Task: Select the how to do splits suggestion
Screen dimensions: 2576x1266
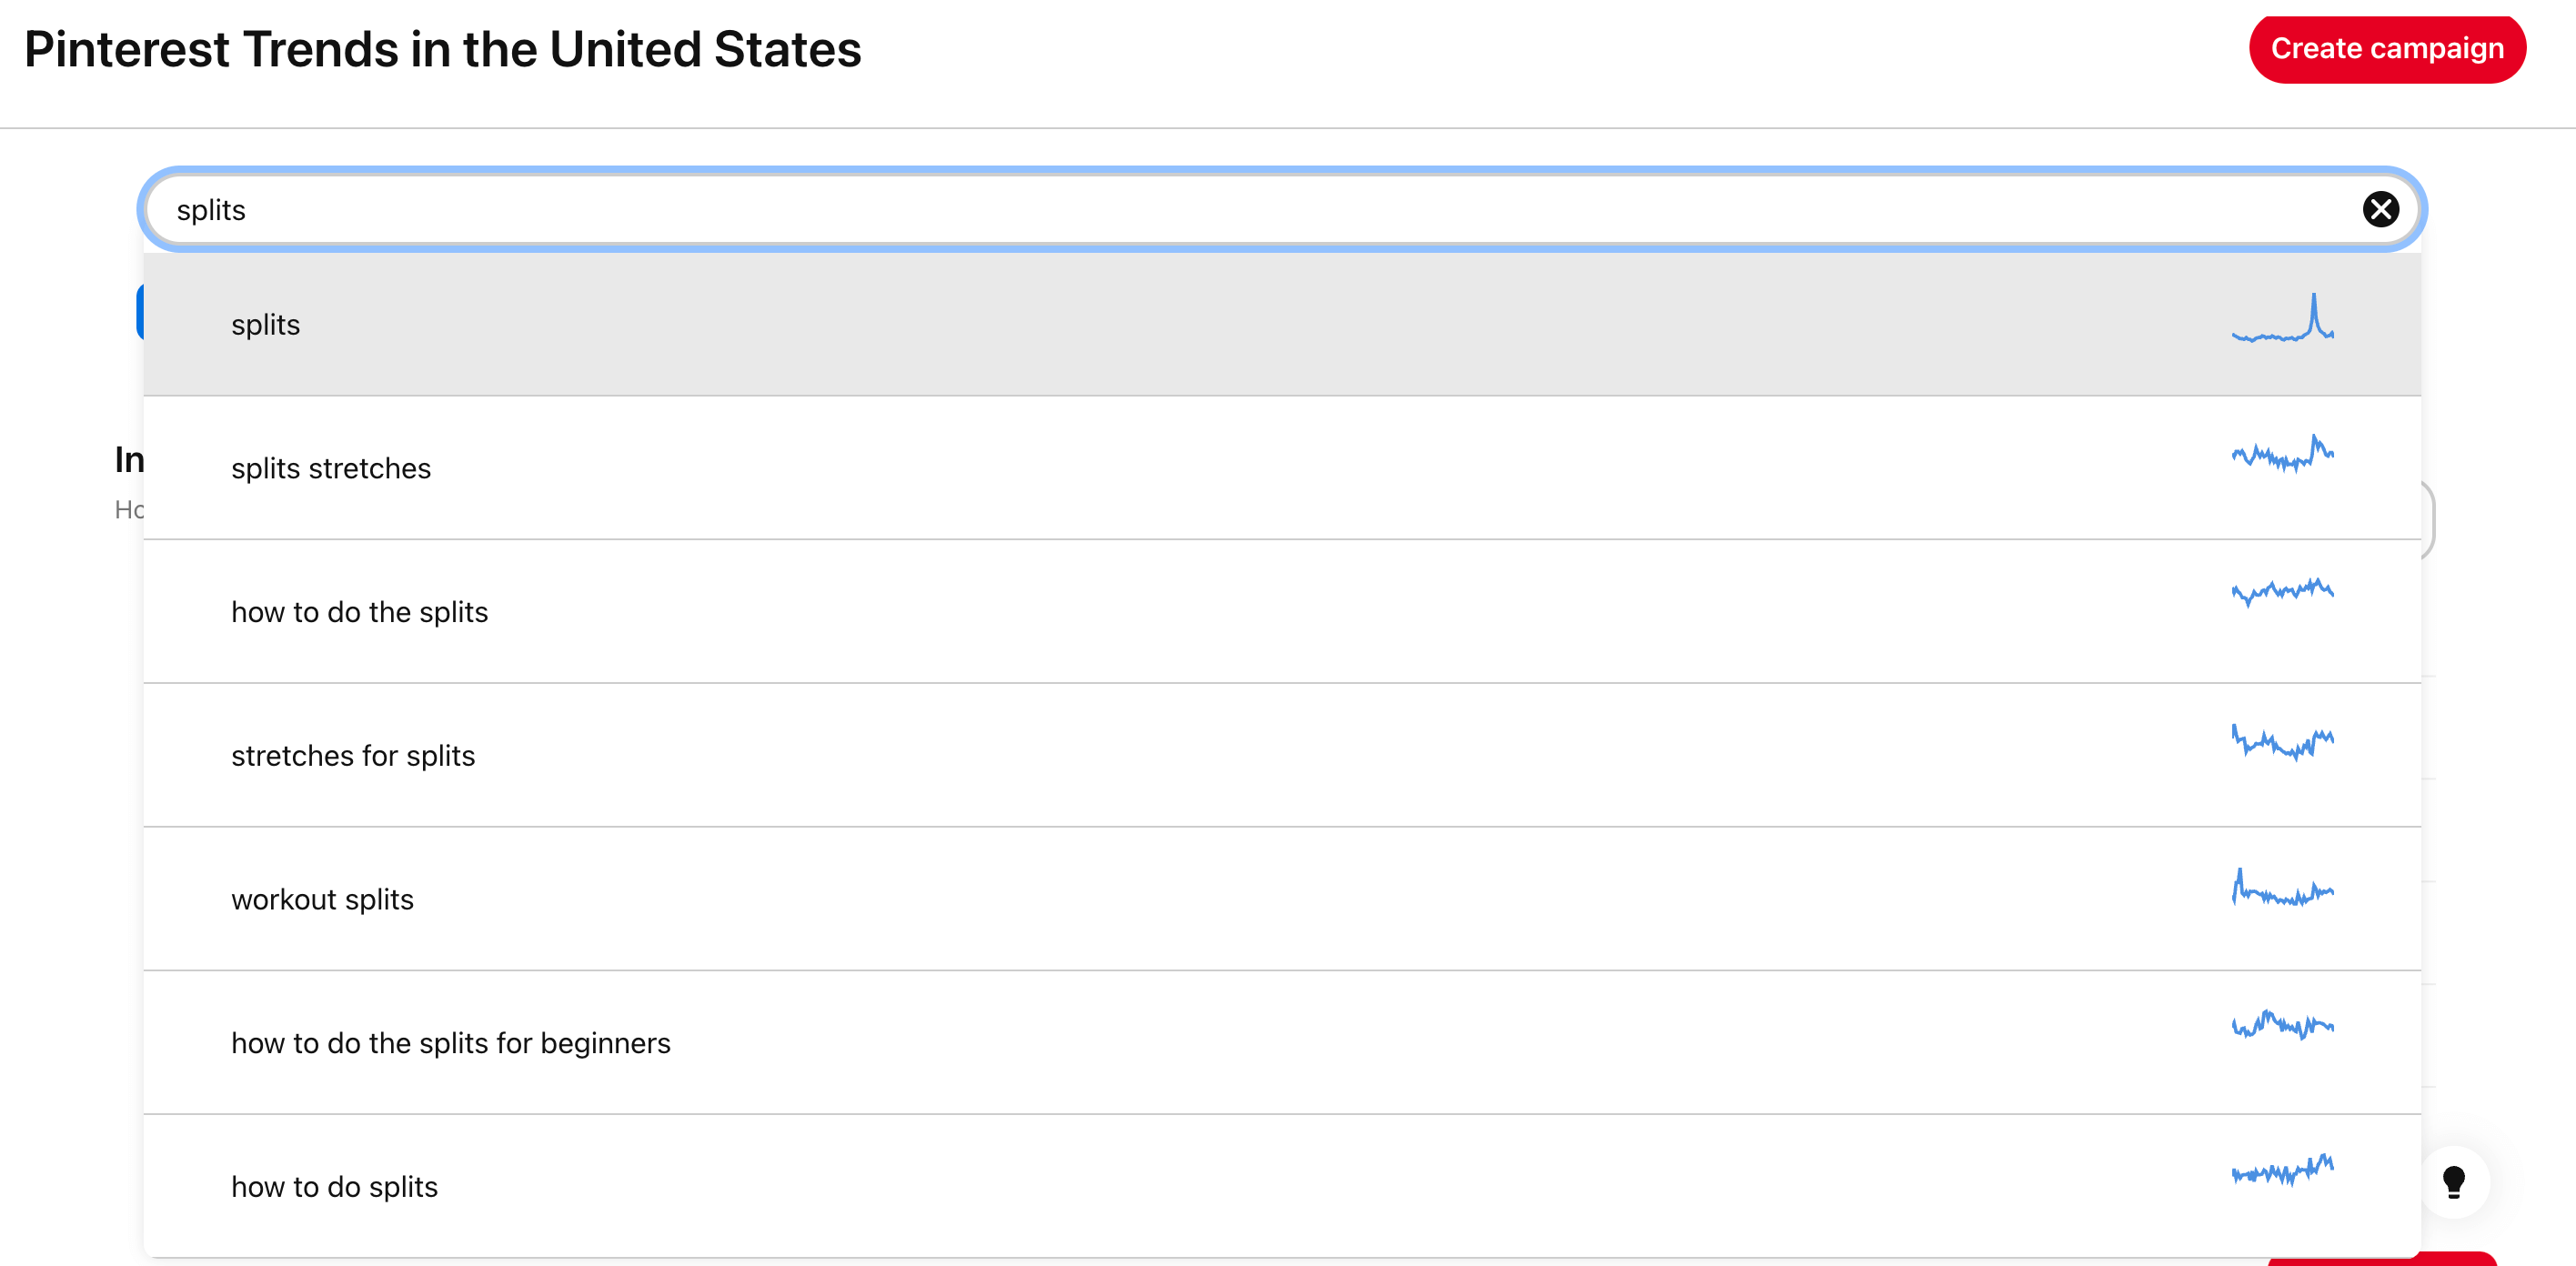Action: (x=1282, y=1186)
